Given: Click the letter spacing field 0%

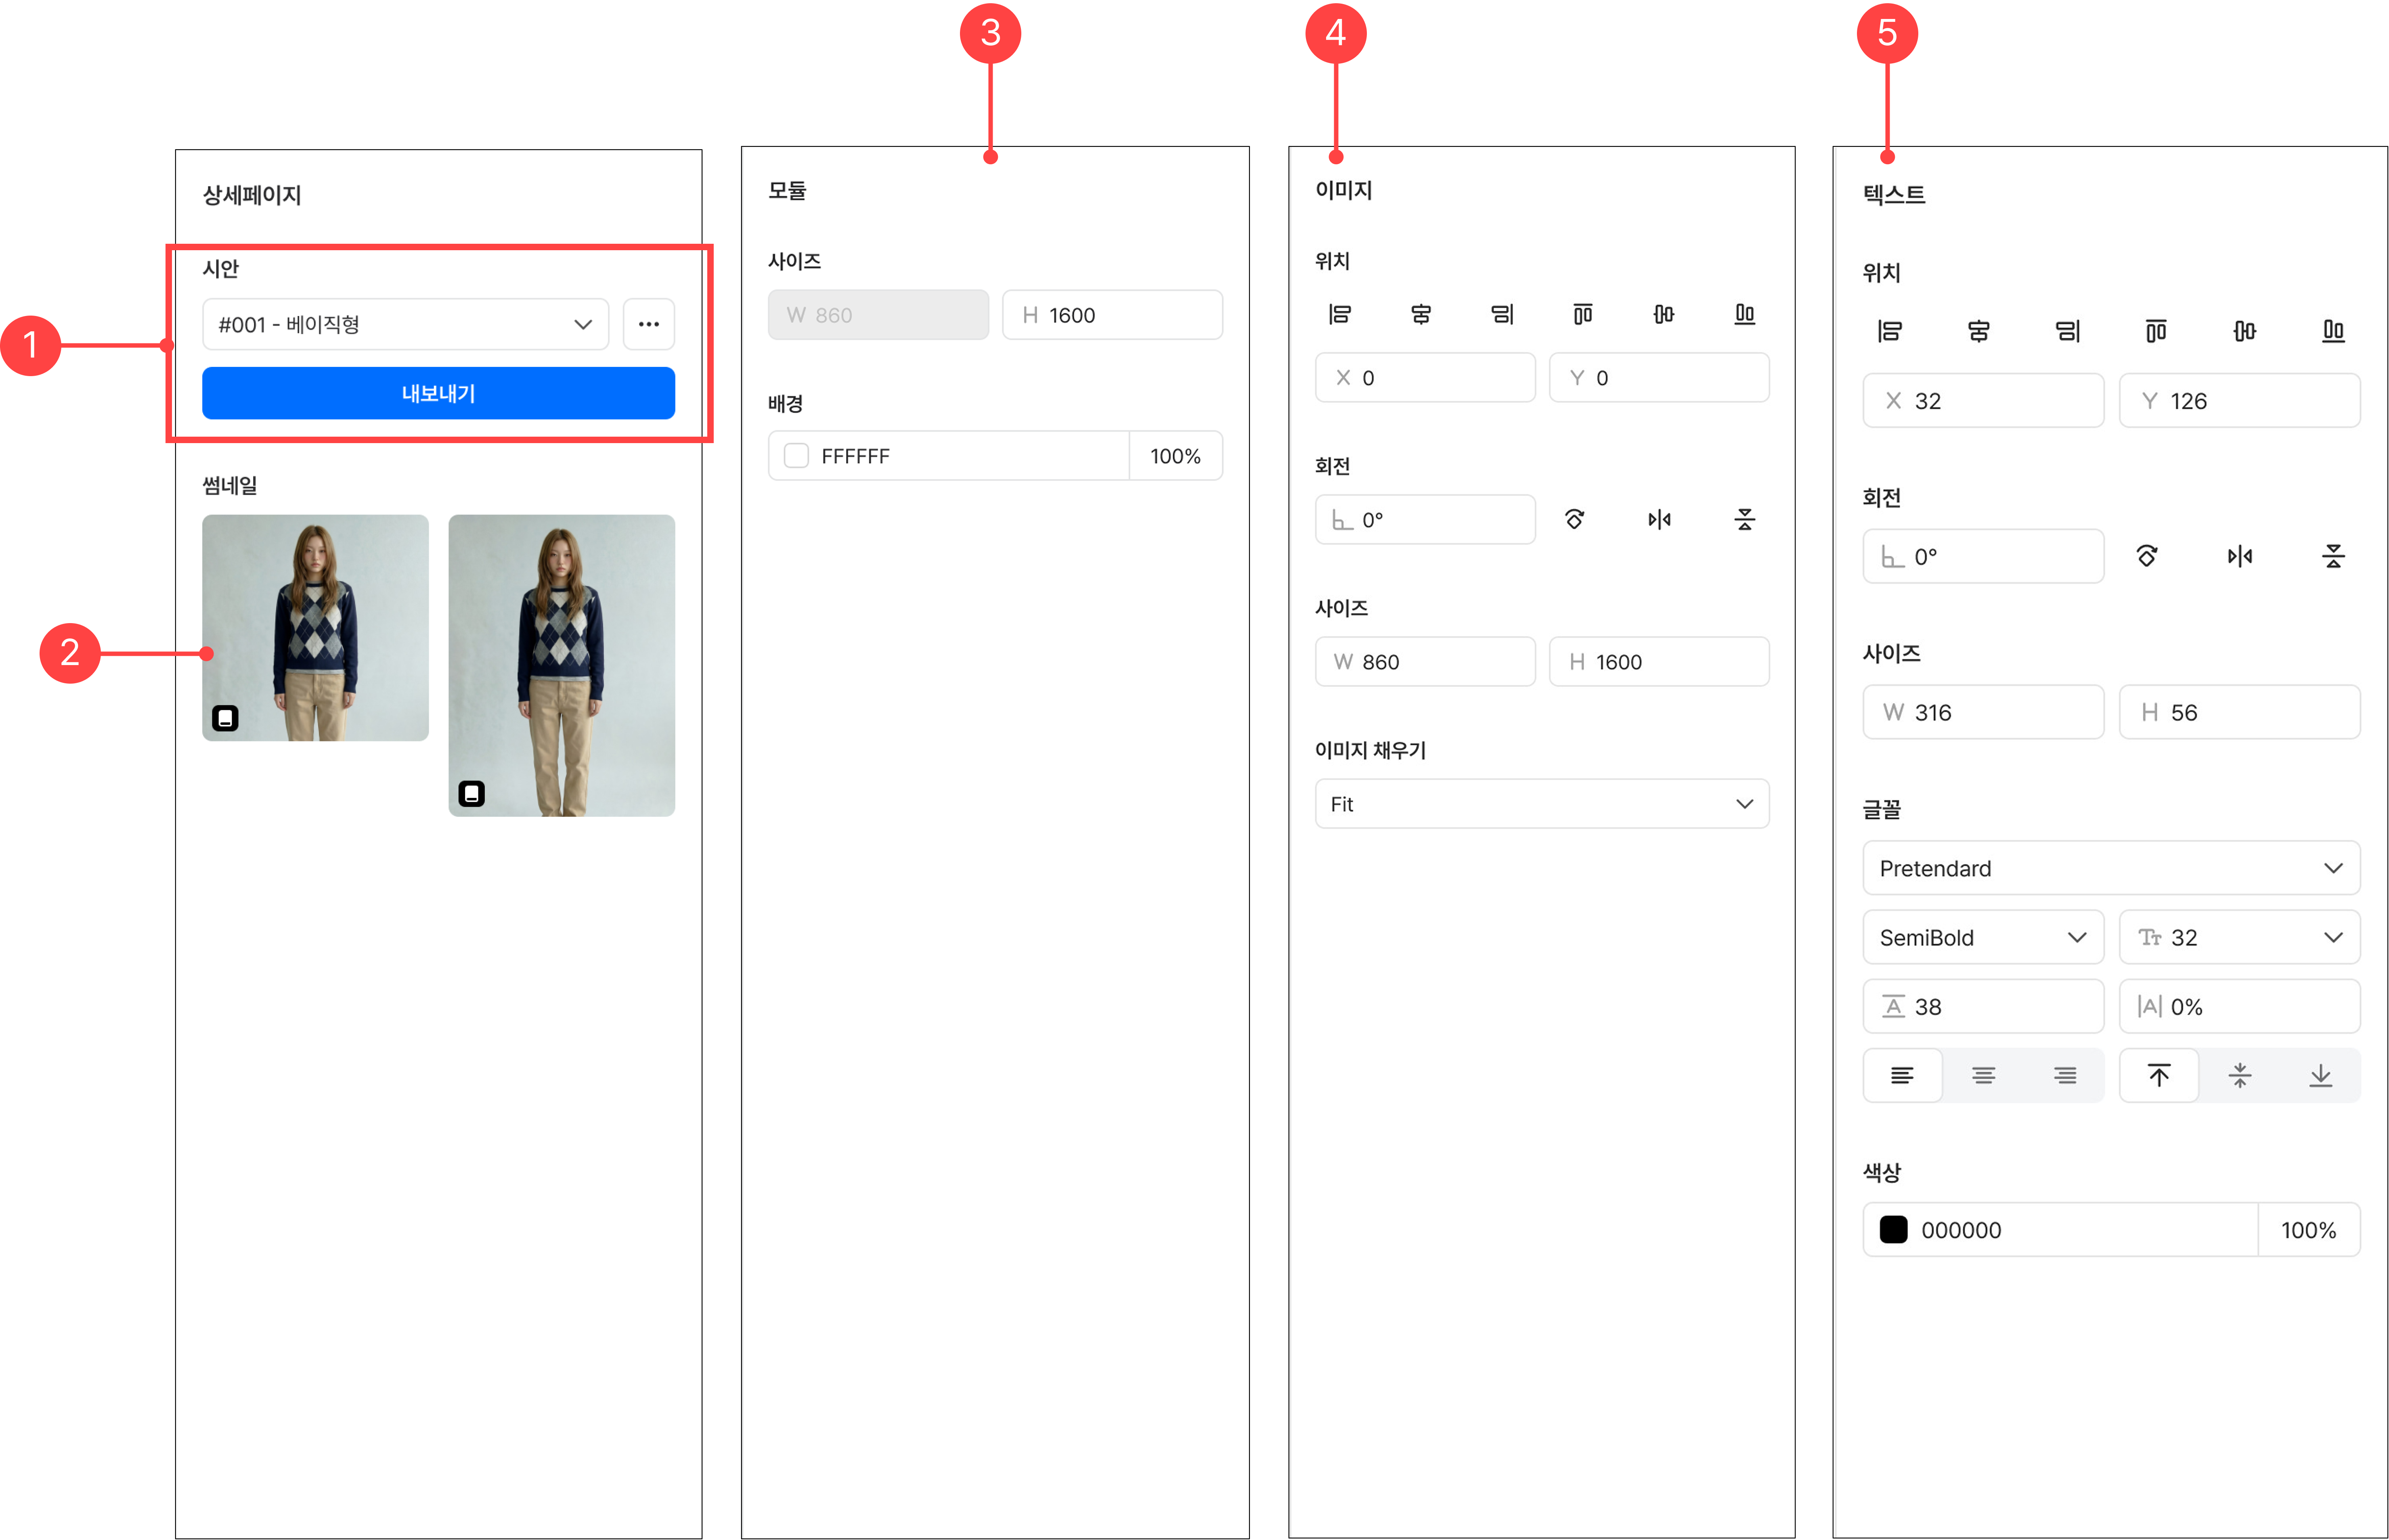Looking at the screenshot, I should pos(2240,1007).
